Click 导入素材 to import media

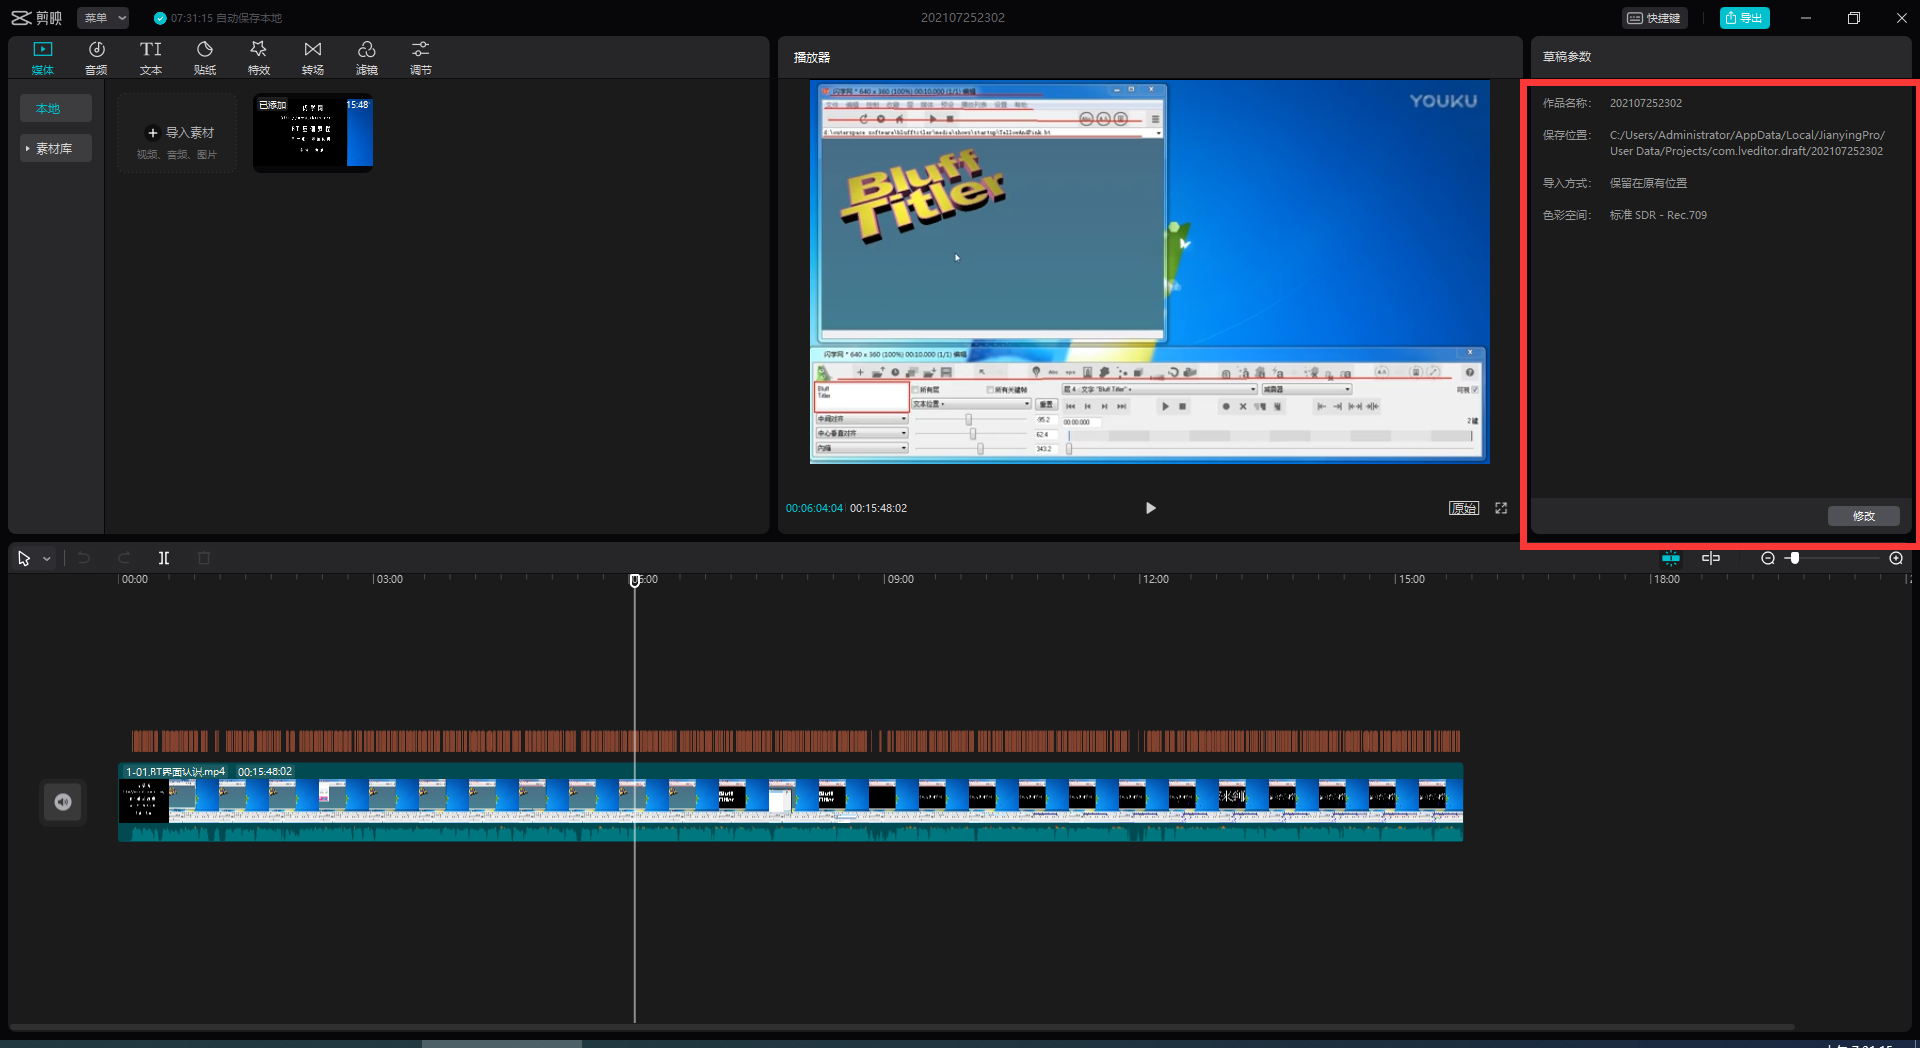(x=178, y=133)
